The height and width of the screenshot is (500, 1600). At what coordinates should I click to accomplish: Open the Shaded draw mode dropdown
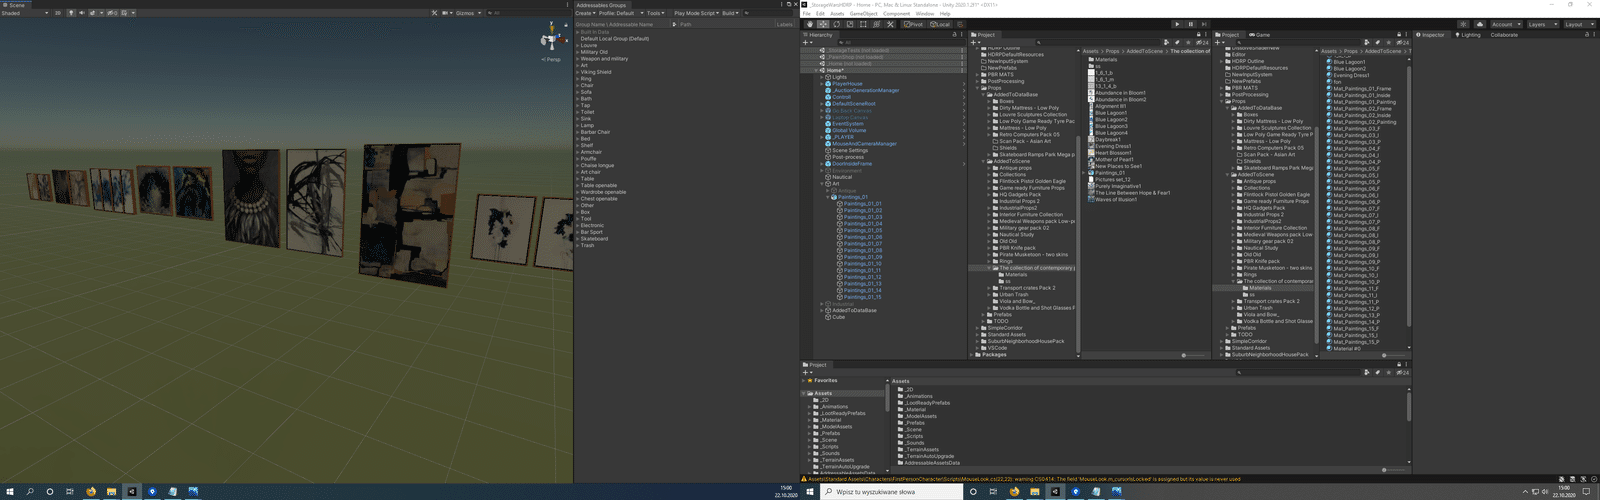(x=25, y=13)
